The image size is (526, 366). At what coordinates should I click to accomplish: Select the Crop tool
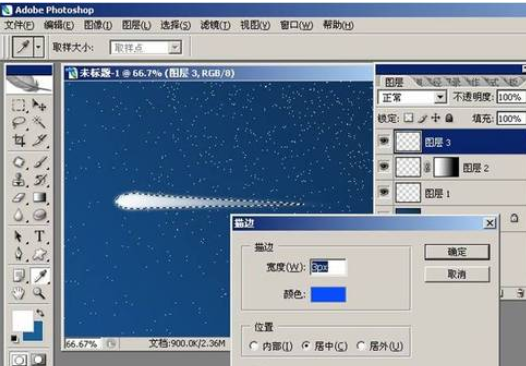coord(19,140)
